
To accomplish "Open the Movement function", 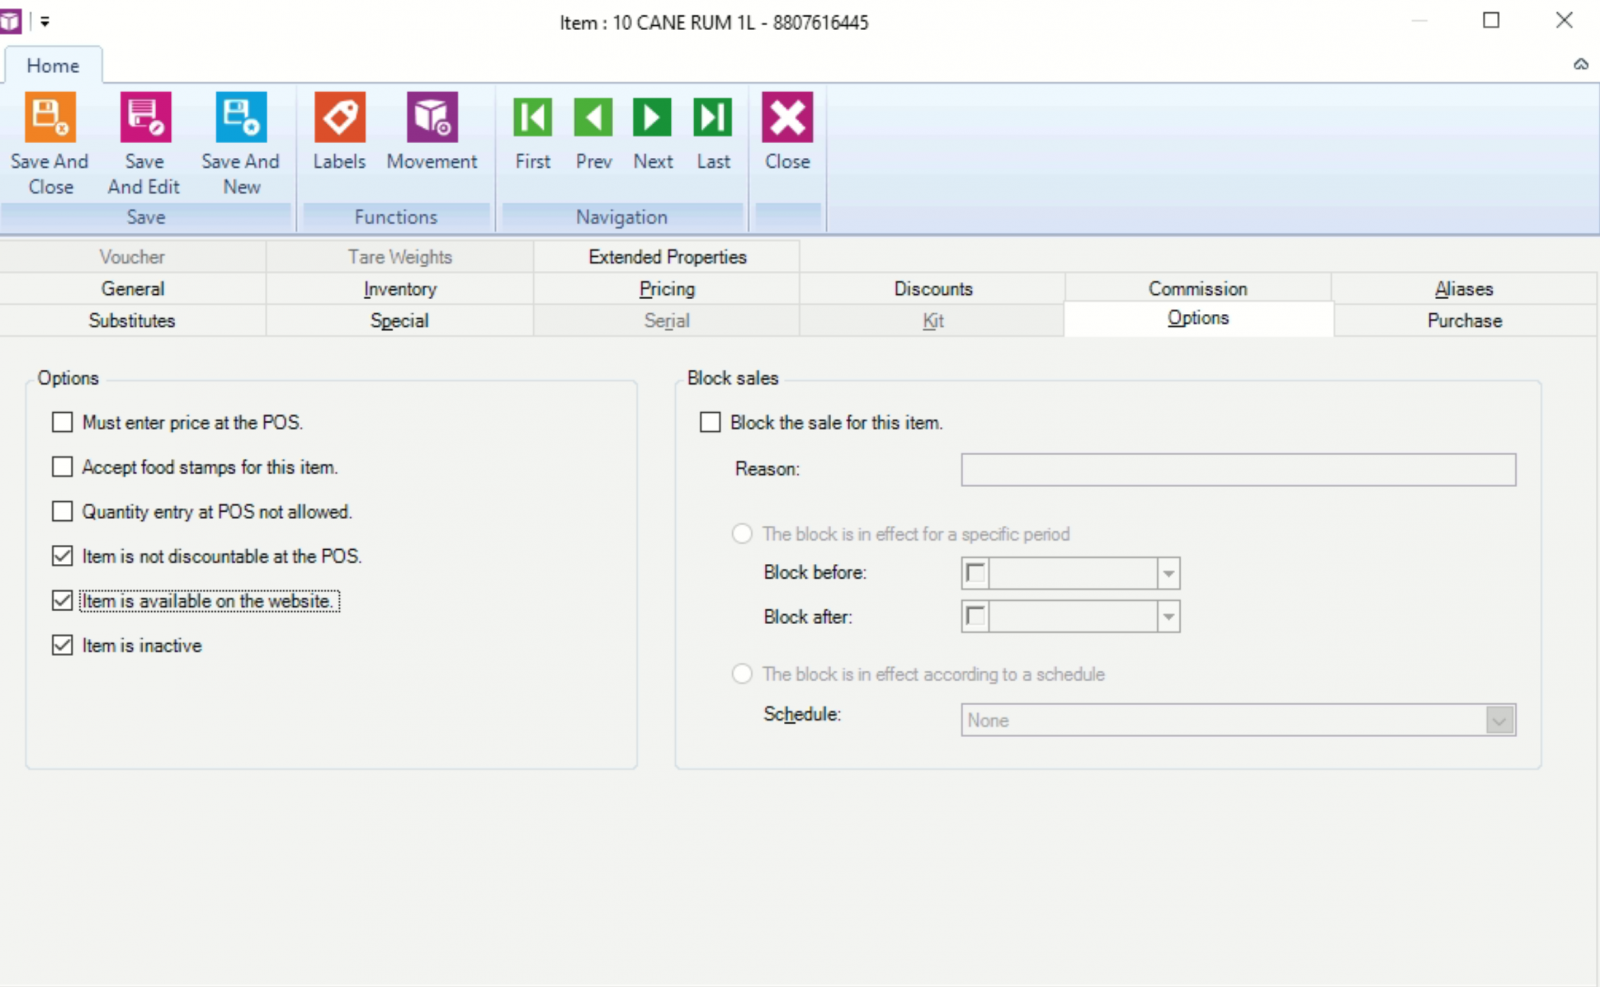I will [x=432, y=118].
